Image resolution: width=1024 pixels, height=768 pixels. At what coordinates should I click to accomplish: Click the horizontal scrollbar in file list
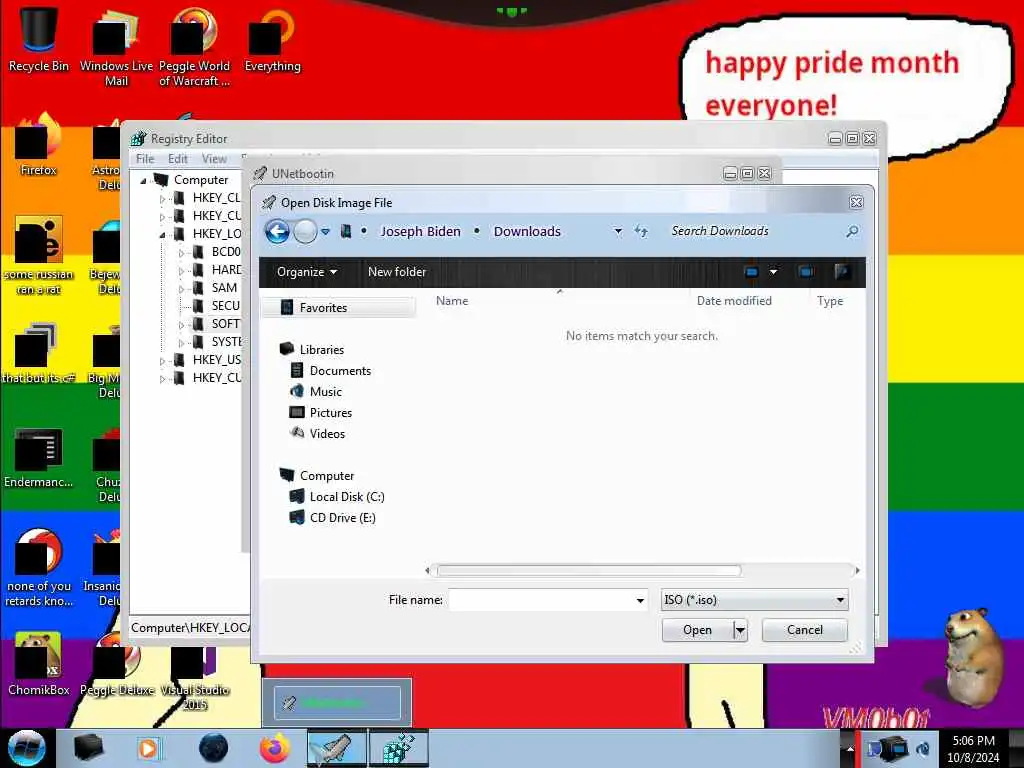[x=588, y=571]
